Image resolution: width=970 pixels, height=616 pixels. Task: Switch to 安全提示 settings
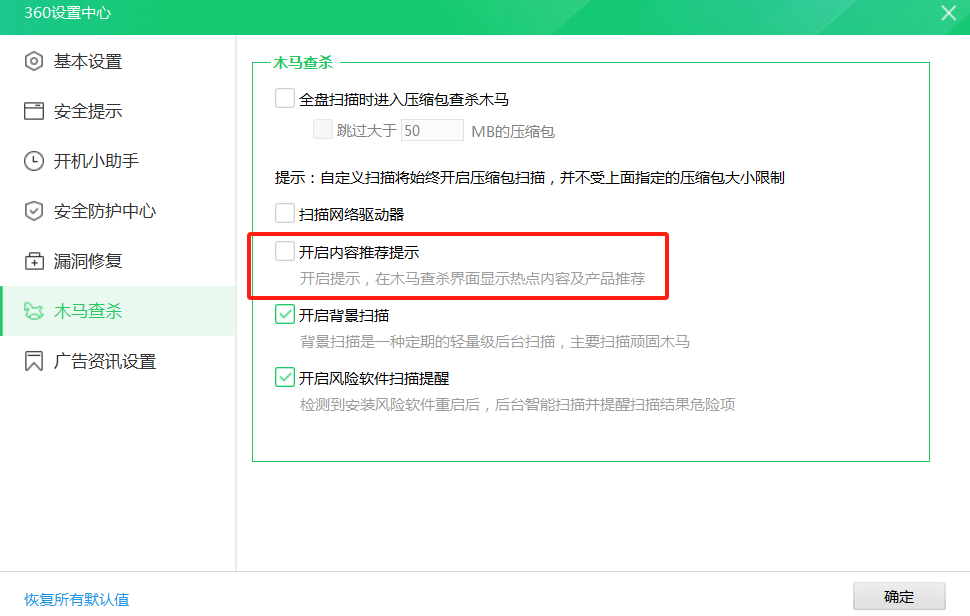click(118, 111)
